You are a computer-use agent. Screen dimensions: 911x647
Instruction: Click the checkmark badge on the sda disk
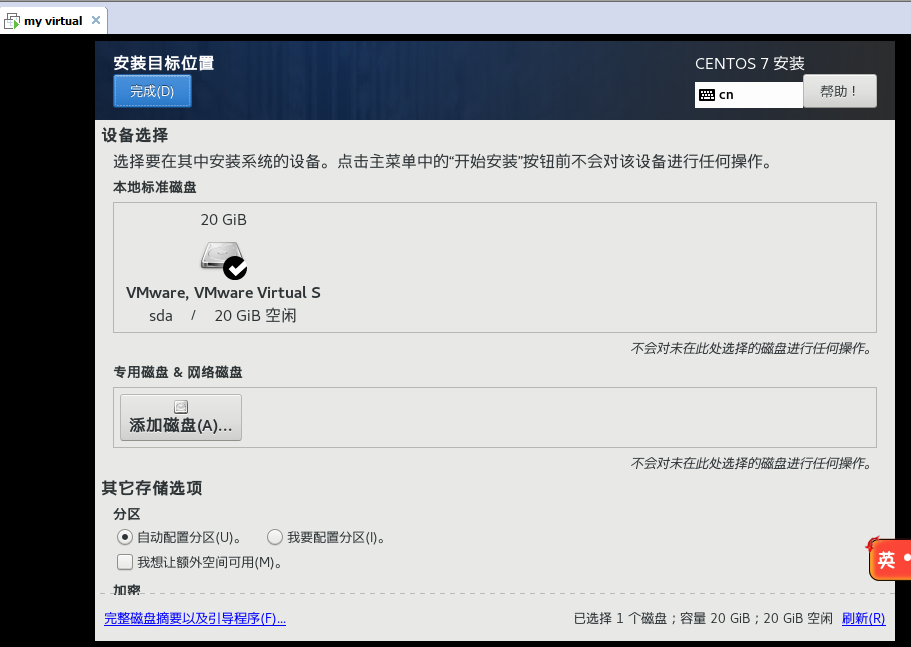235,268
